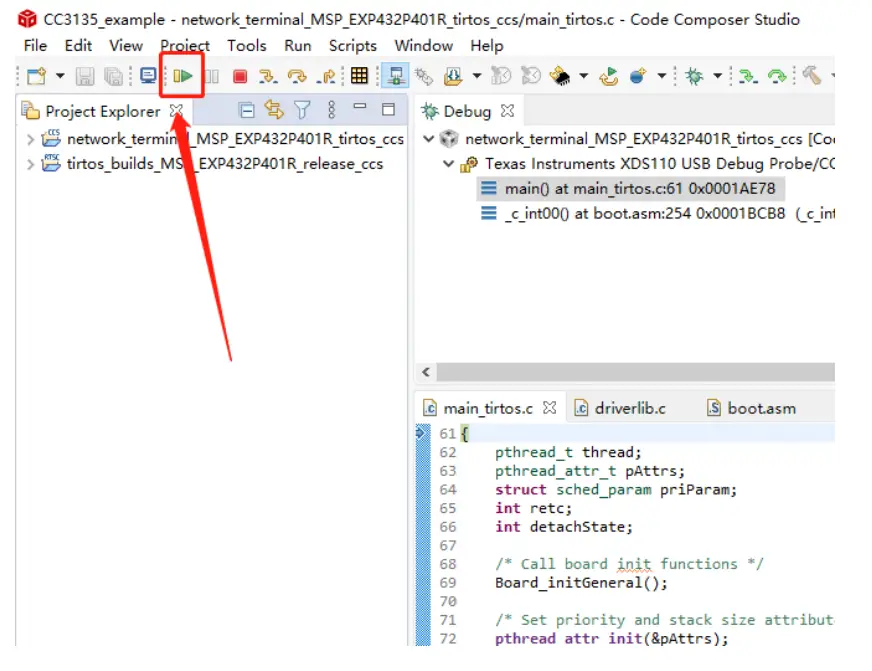Terminate the debug session with red stop
The height and width of the screenshot is (671, 872).
click(240, 76)
